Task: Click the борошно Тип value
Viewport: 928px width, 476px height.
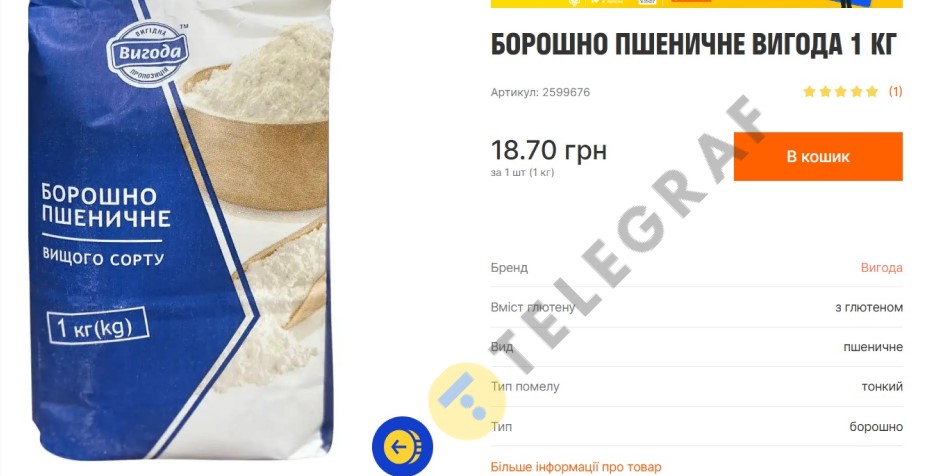Action: click(x=876, y=426)
